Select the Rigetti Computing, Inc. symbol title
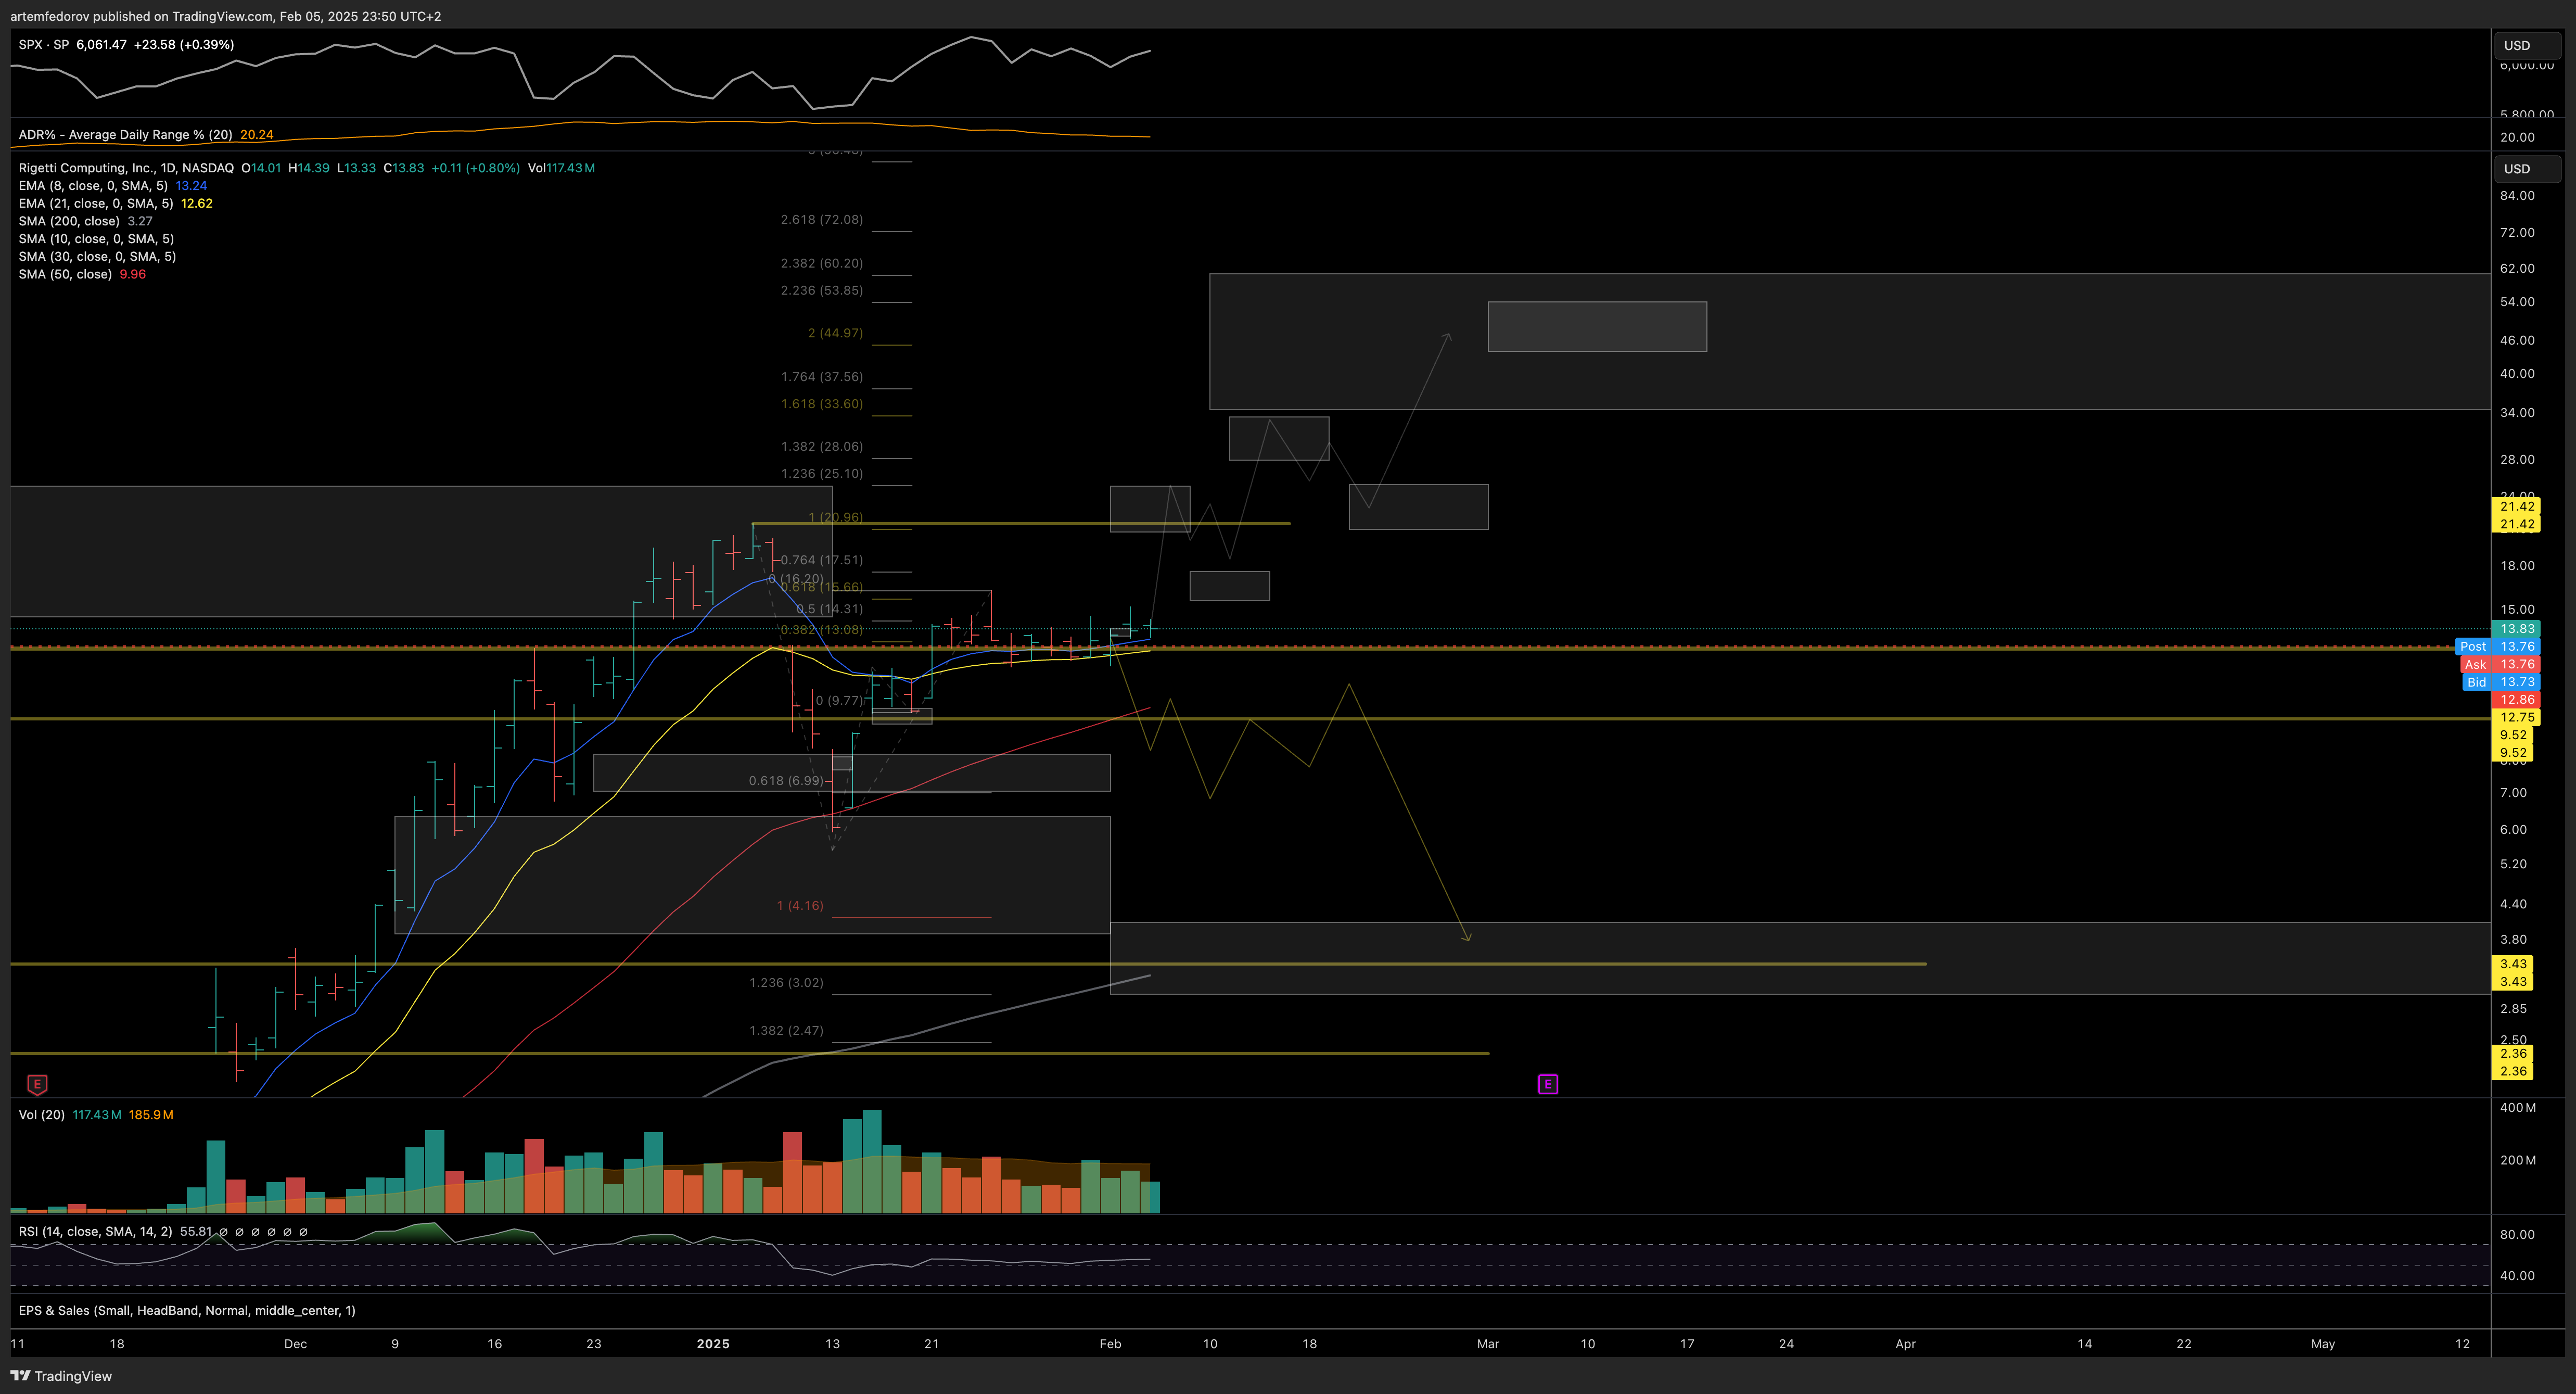Image resolution: width=2576 pixels, height=1394 pixels. tap(126, 168)
